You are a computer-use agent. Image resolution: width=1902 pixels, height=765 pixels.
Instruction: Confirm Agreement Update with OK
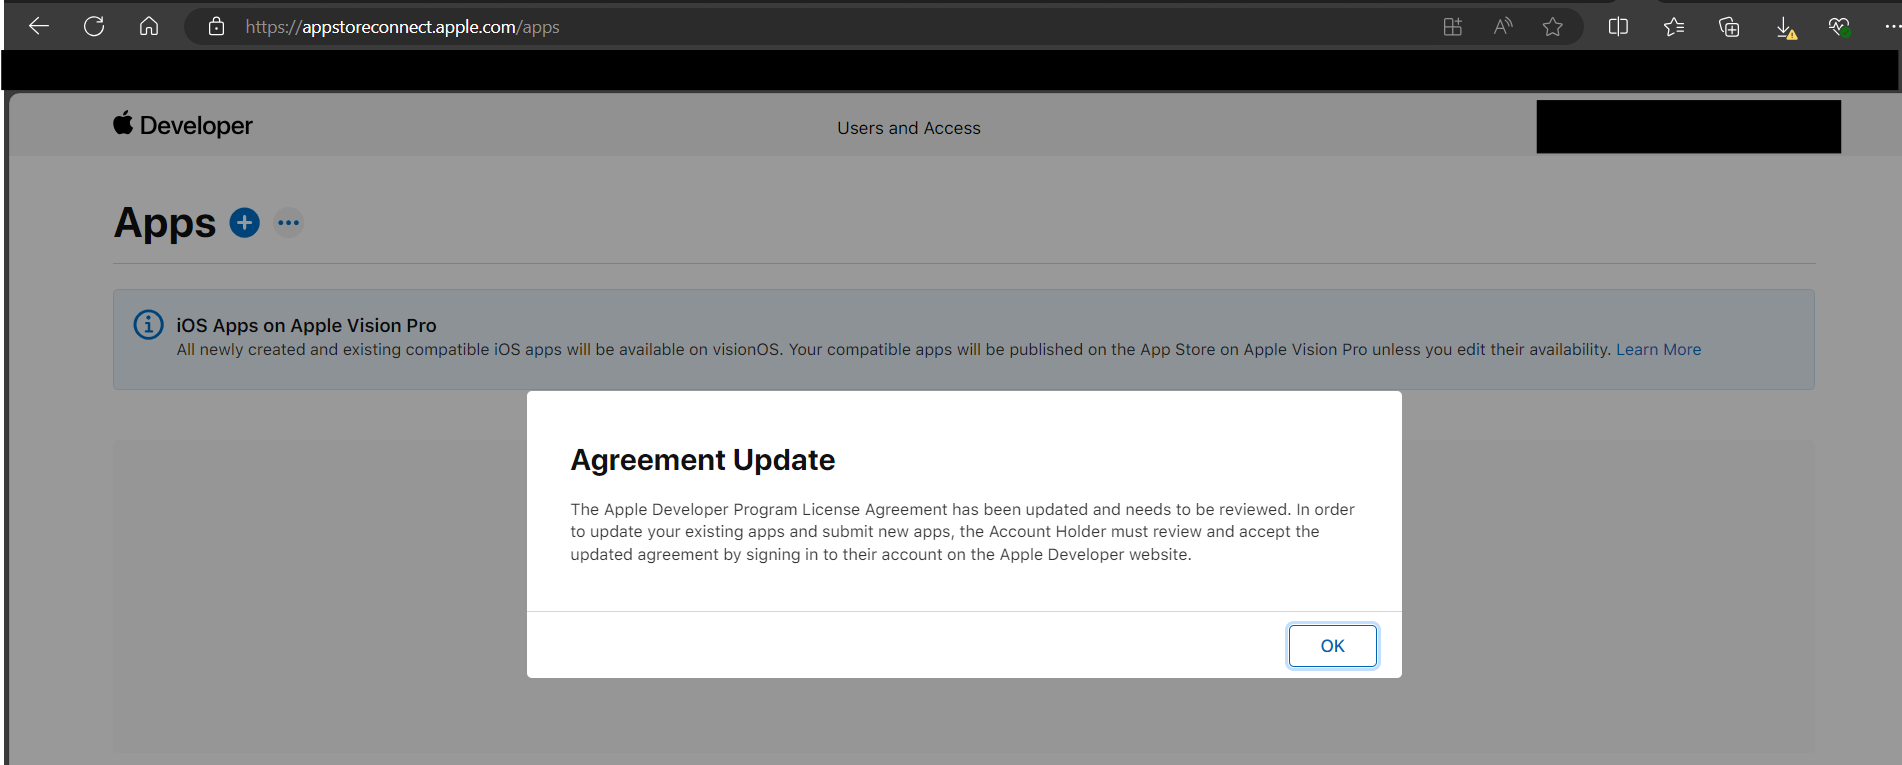pyautogui.click(x=1332, y=646)
